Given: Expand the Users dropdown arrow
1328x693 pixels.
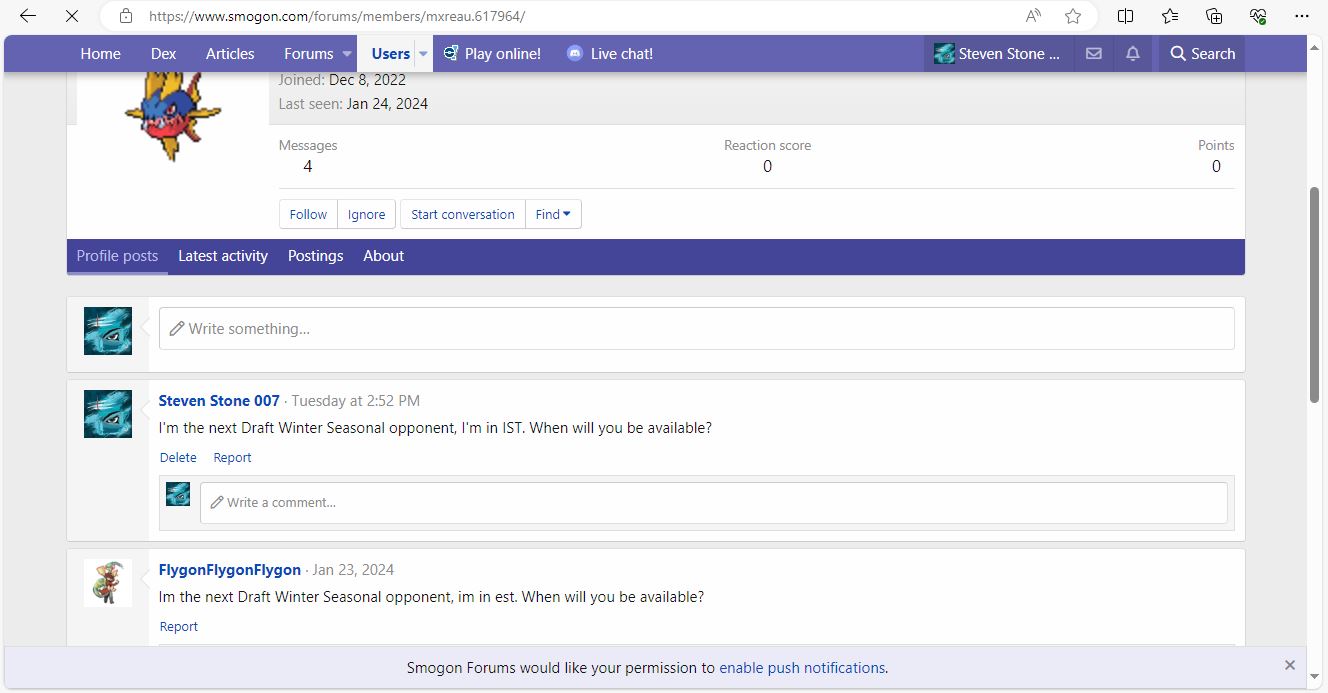Looking at the screenshot, I should pos(423,54).
